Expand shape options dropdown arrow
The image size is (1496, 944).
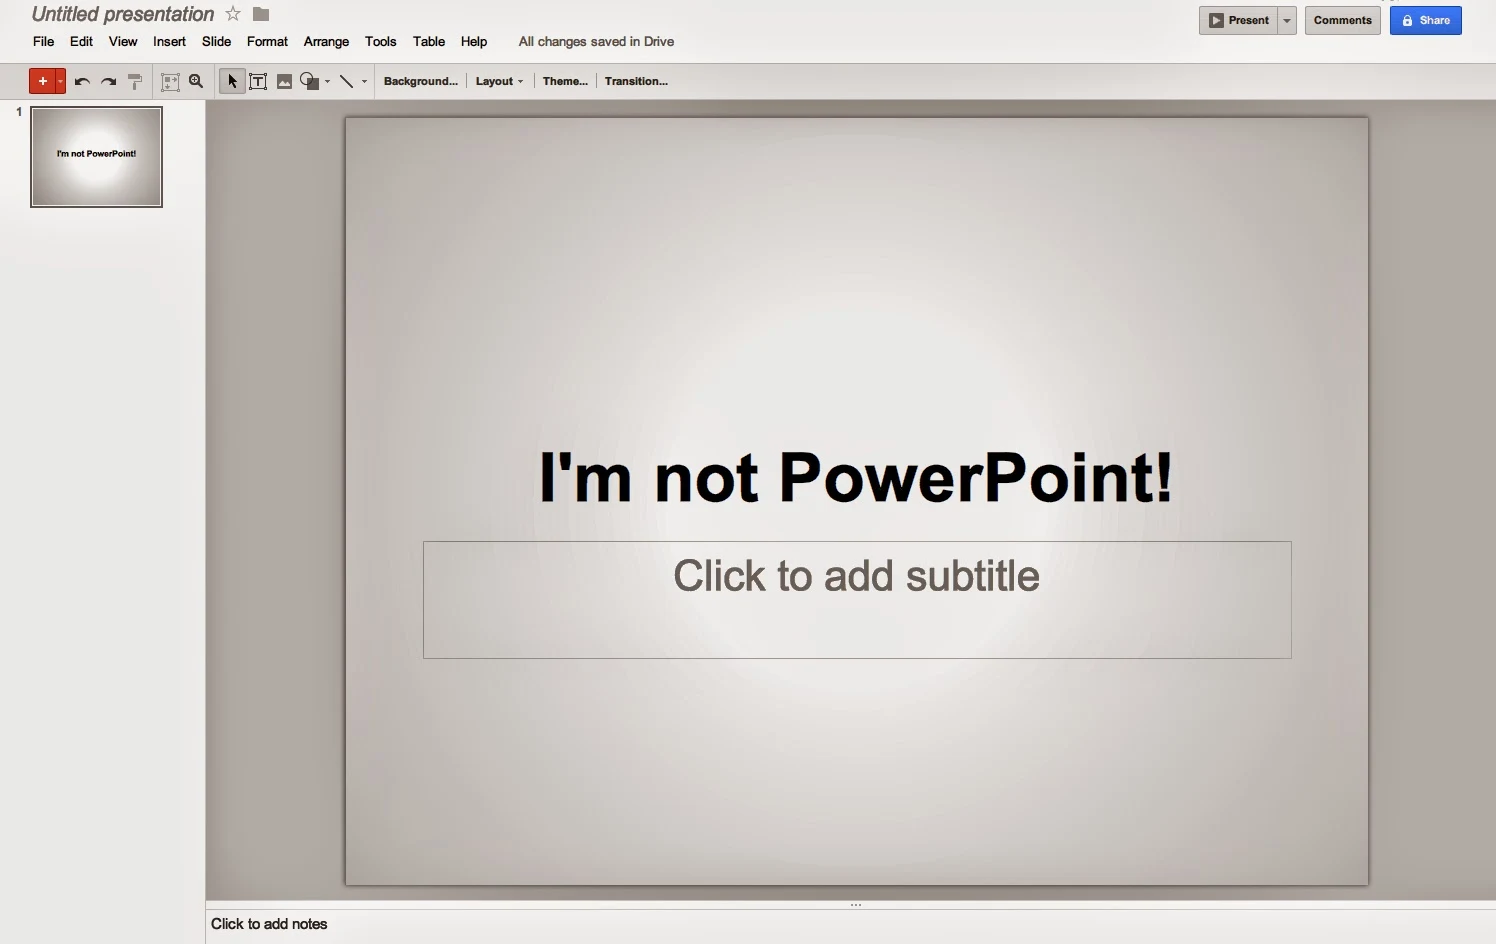click(327, 82)
